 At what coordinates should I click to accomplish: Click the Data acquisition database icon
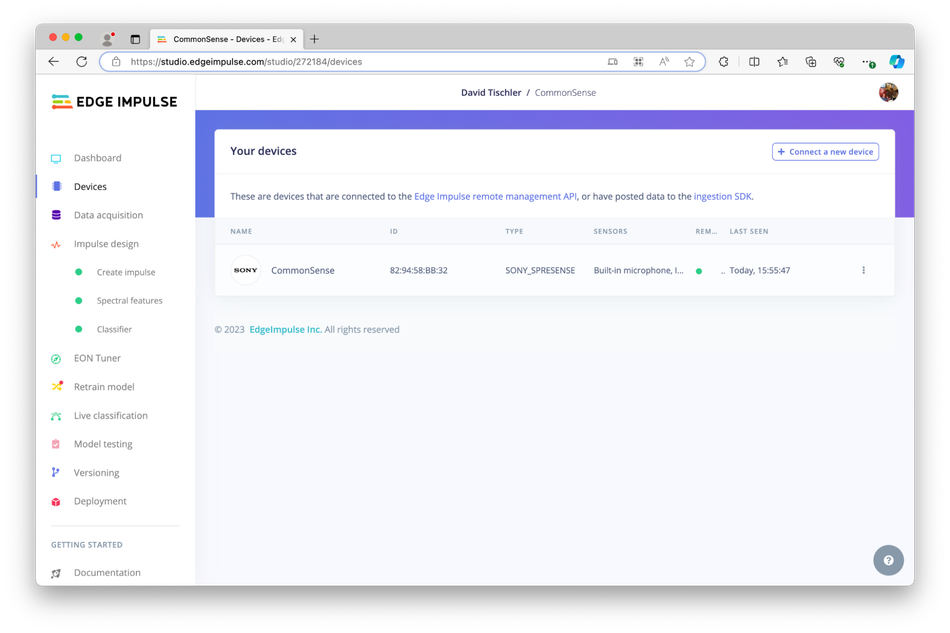[x=56, y=215]
